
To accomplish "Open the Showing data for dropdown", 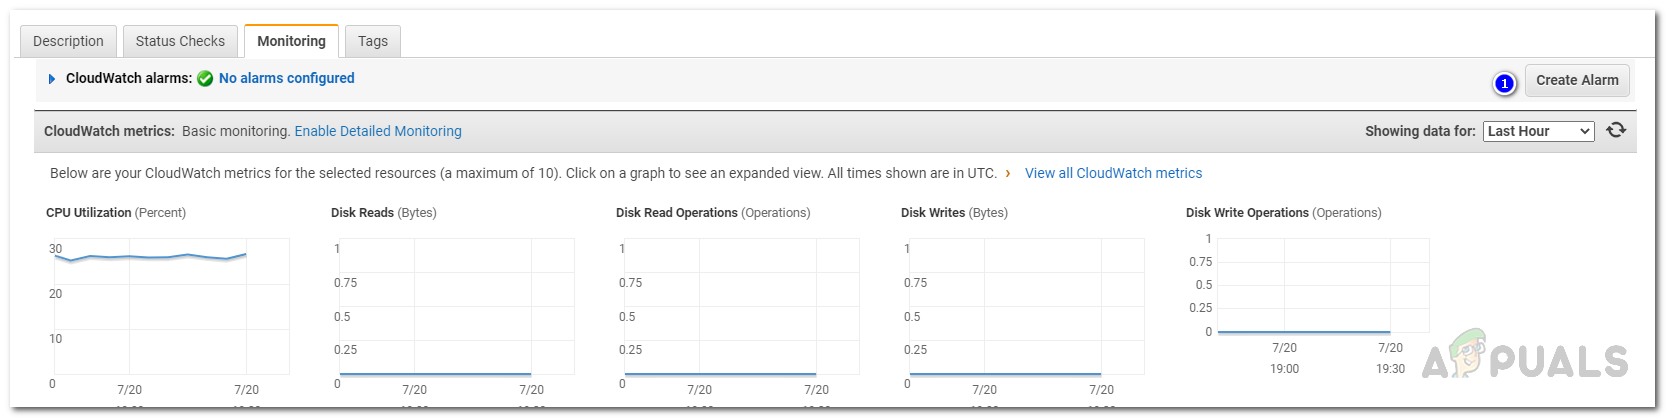I will (1538, 131).
